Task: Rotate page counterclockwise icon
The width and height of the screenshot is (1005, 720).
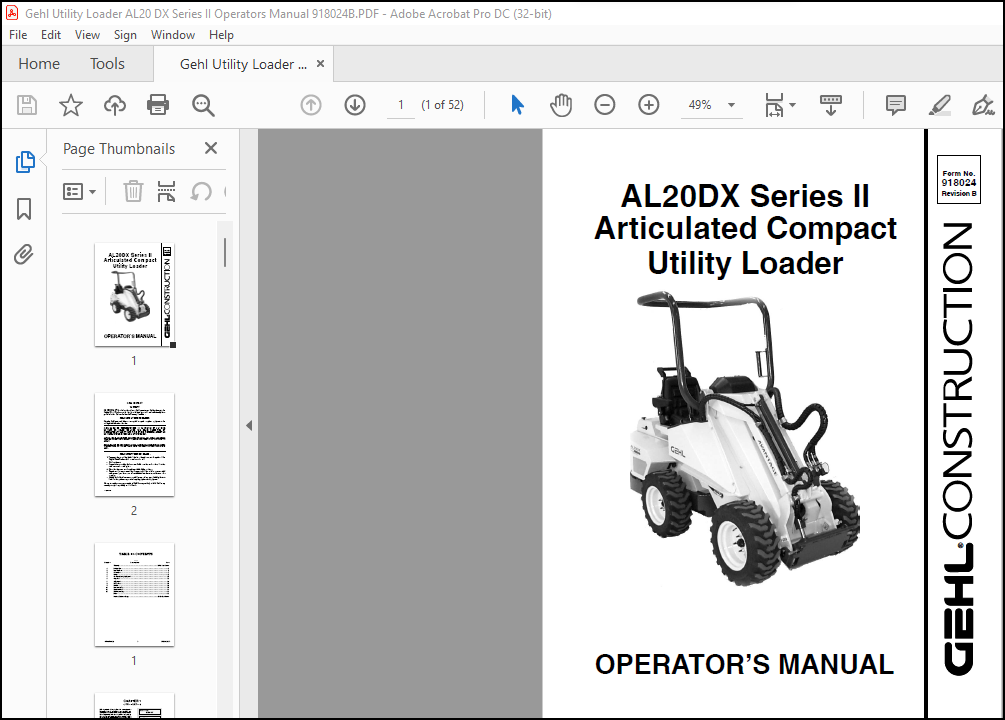Action: 201,191
